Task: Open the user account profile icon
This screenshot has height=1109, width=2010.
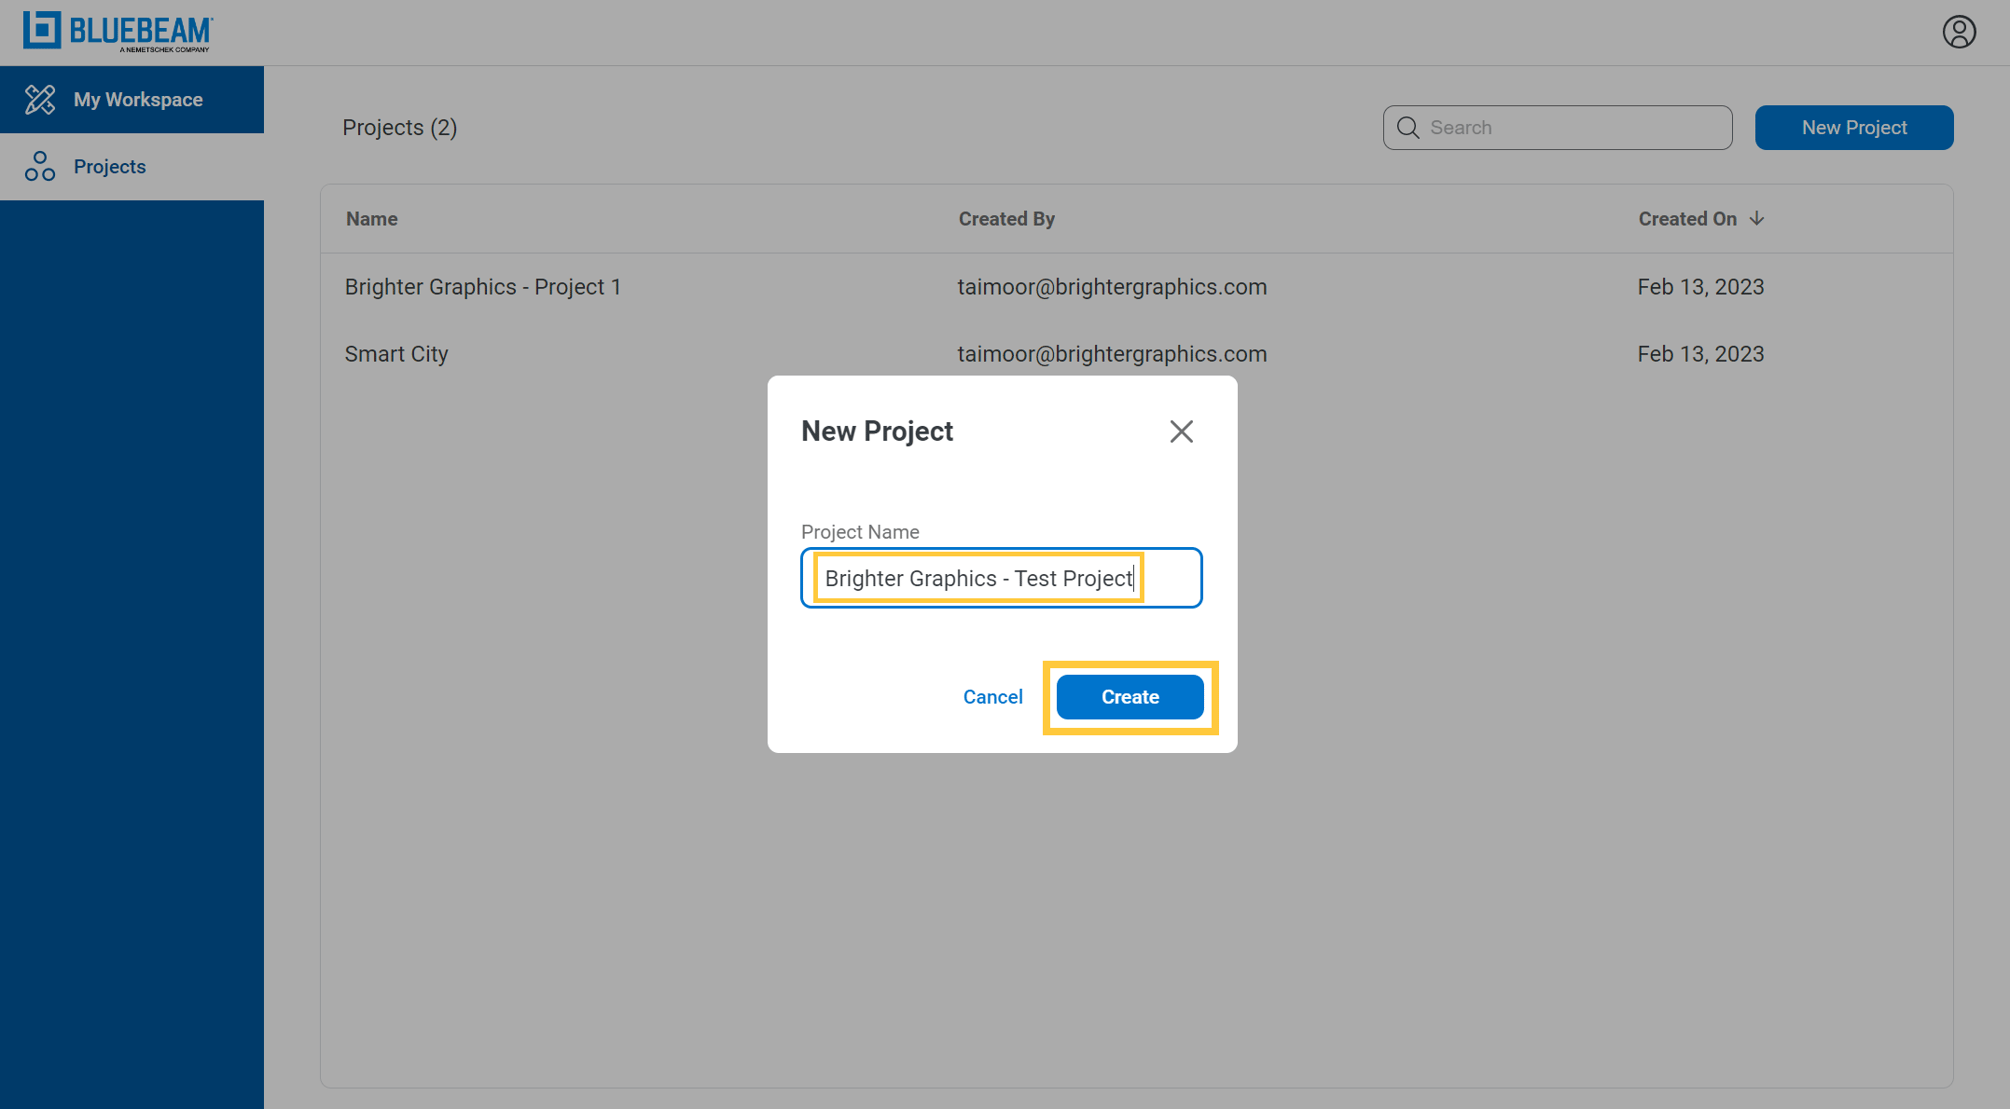Action: tap(1959, 31)
